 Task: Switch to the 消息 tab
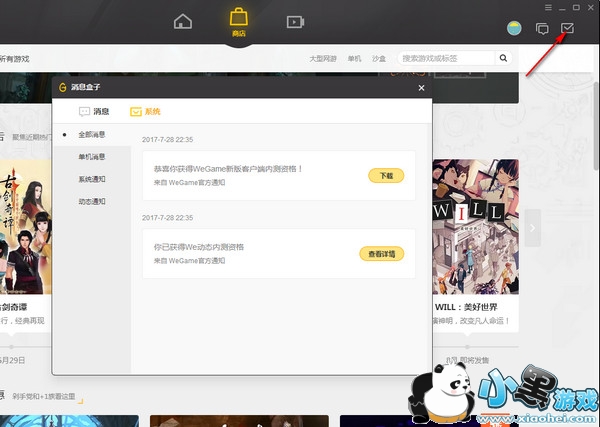pos(93,111)
